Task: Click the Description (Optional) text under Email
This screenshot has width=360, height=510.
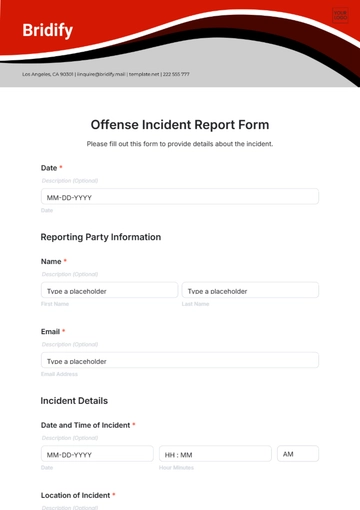Action: 70,344
